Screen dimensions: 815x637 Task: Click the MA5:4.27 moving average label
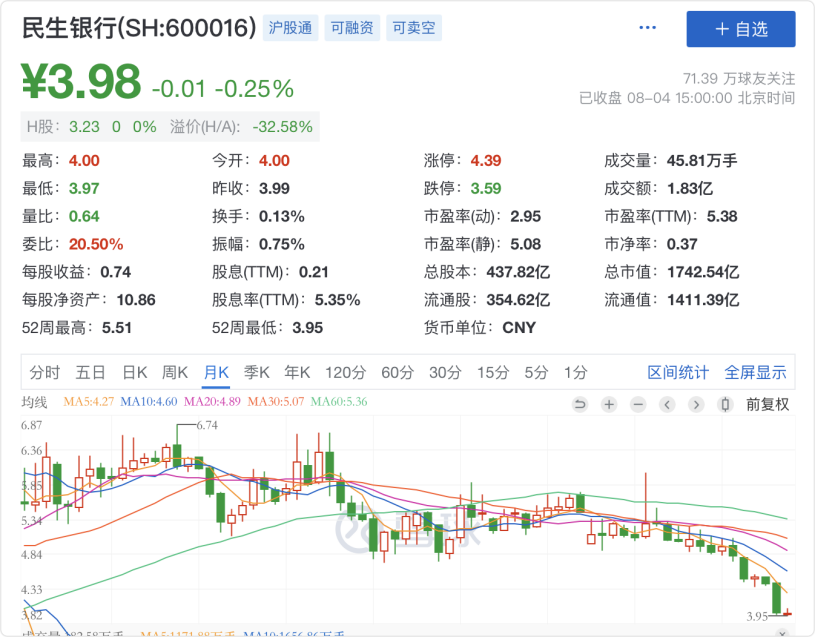pos(88,402)
